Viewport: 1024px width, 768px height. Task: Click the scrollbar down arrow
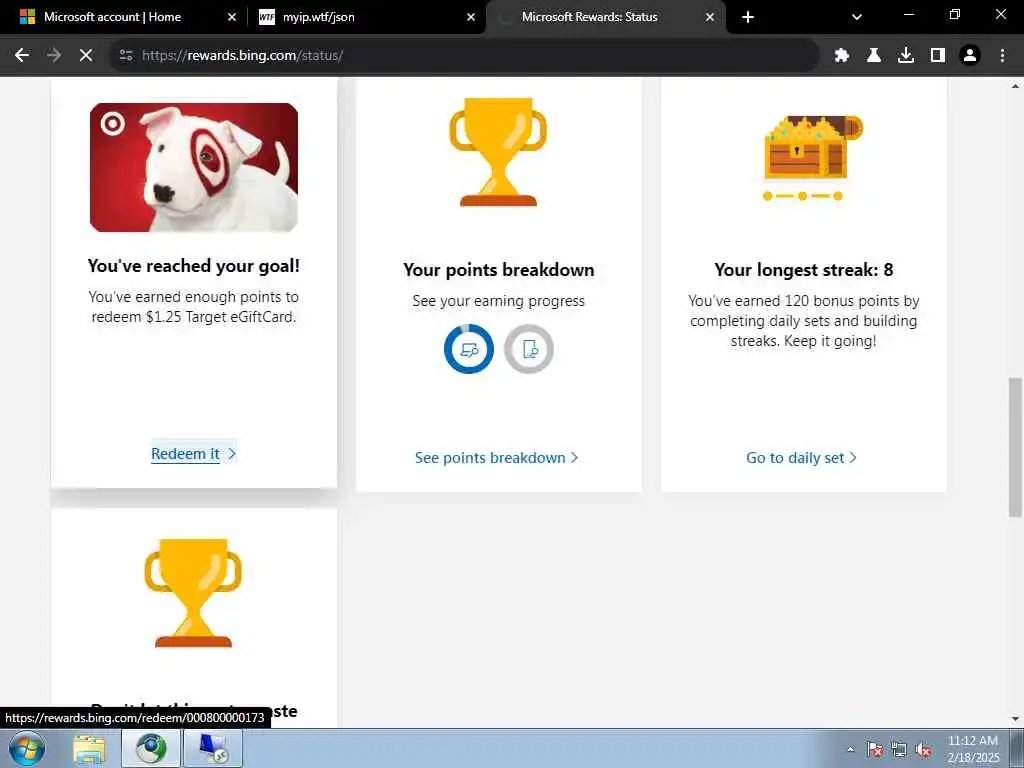(x=1016, y=719)
